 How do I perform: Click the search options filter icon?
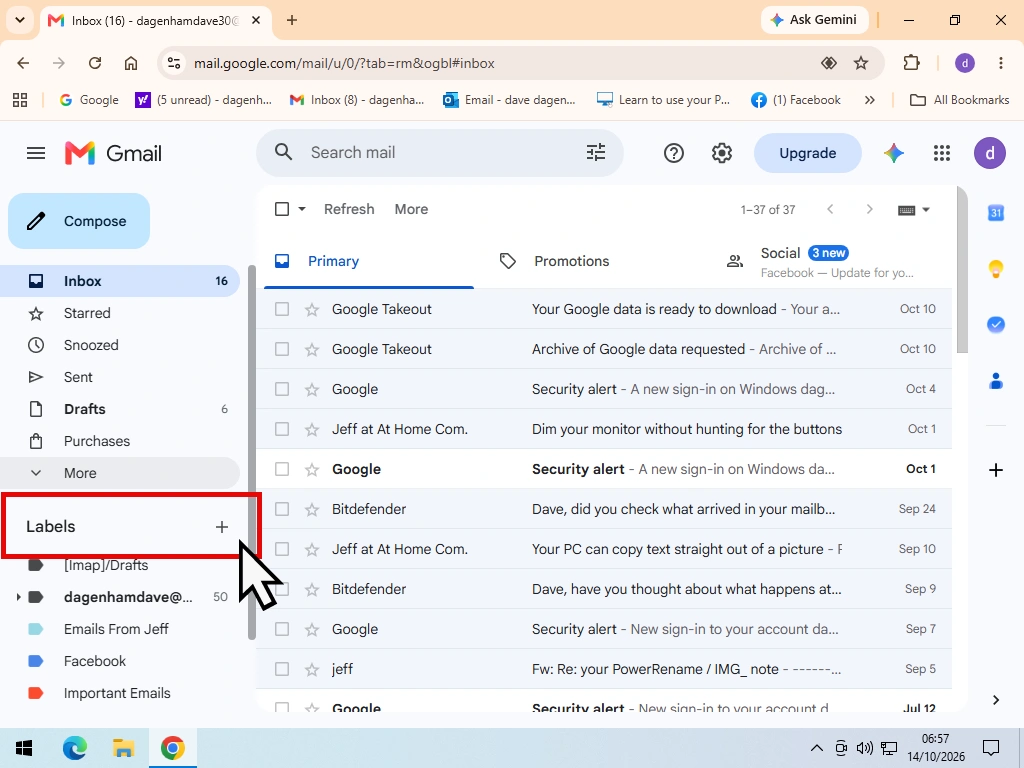pos(596,153)
